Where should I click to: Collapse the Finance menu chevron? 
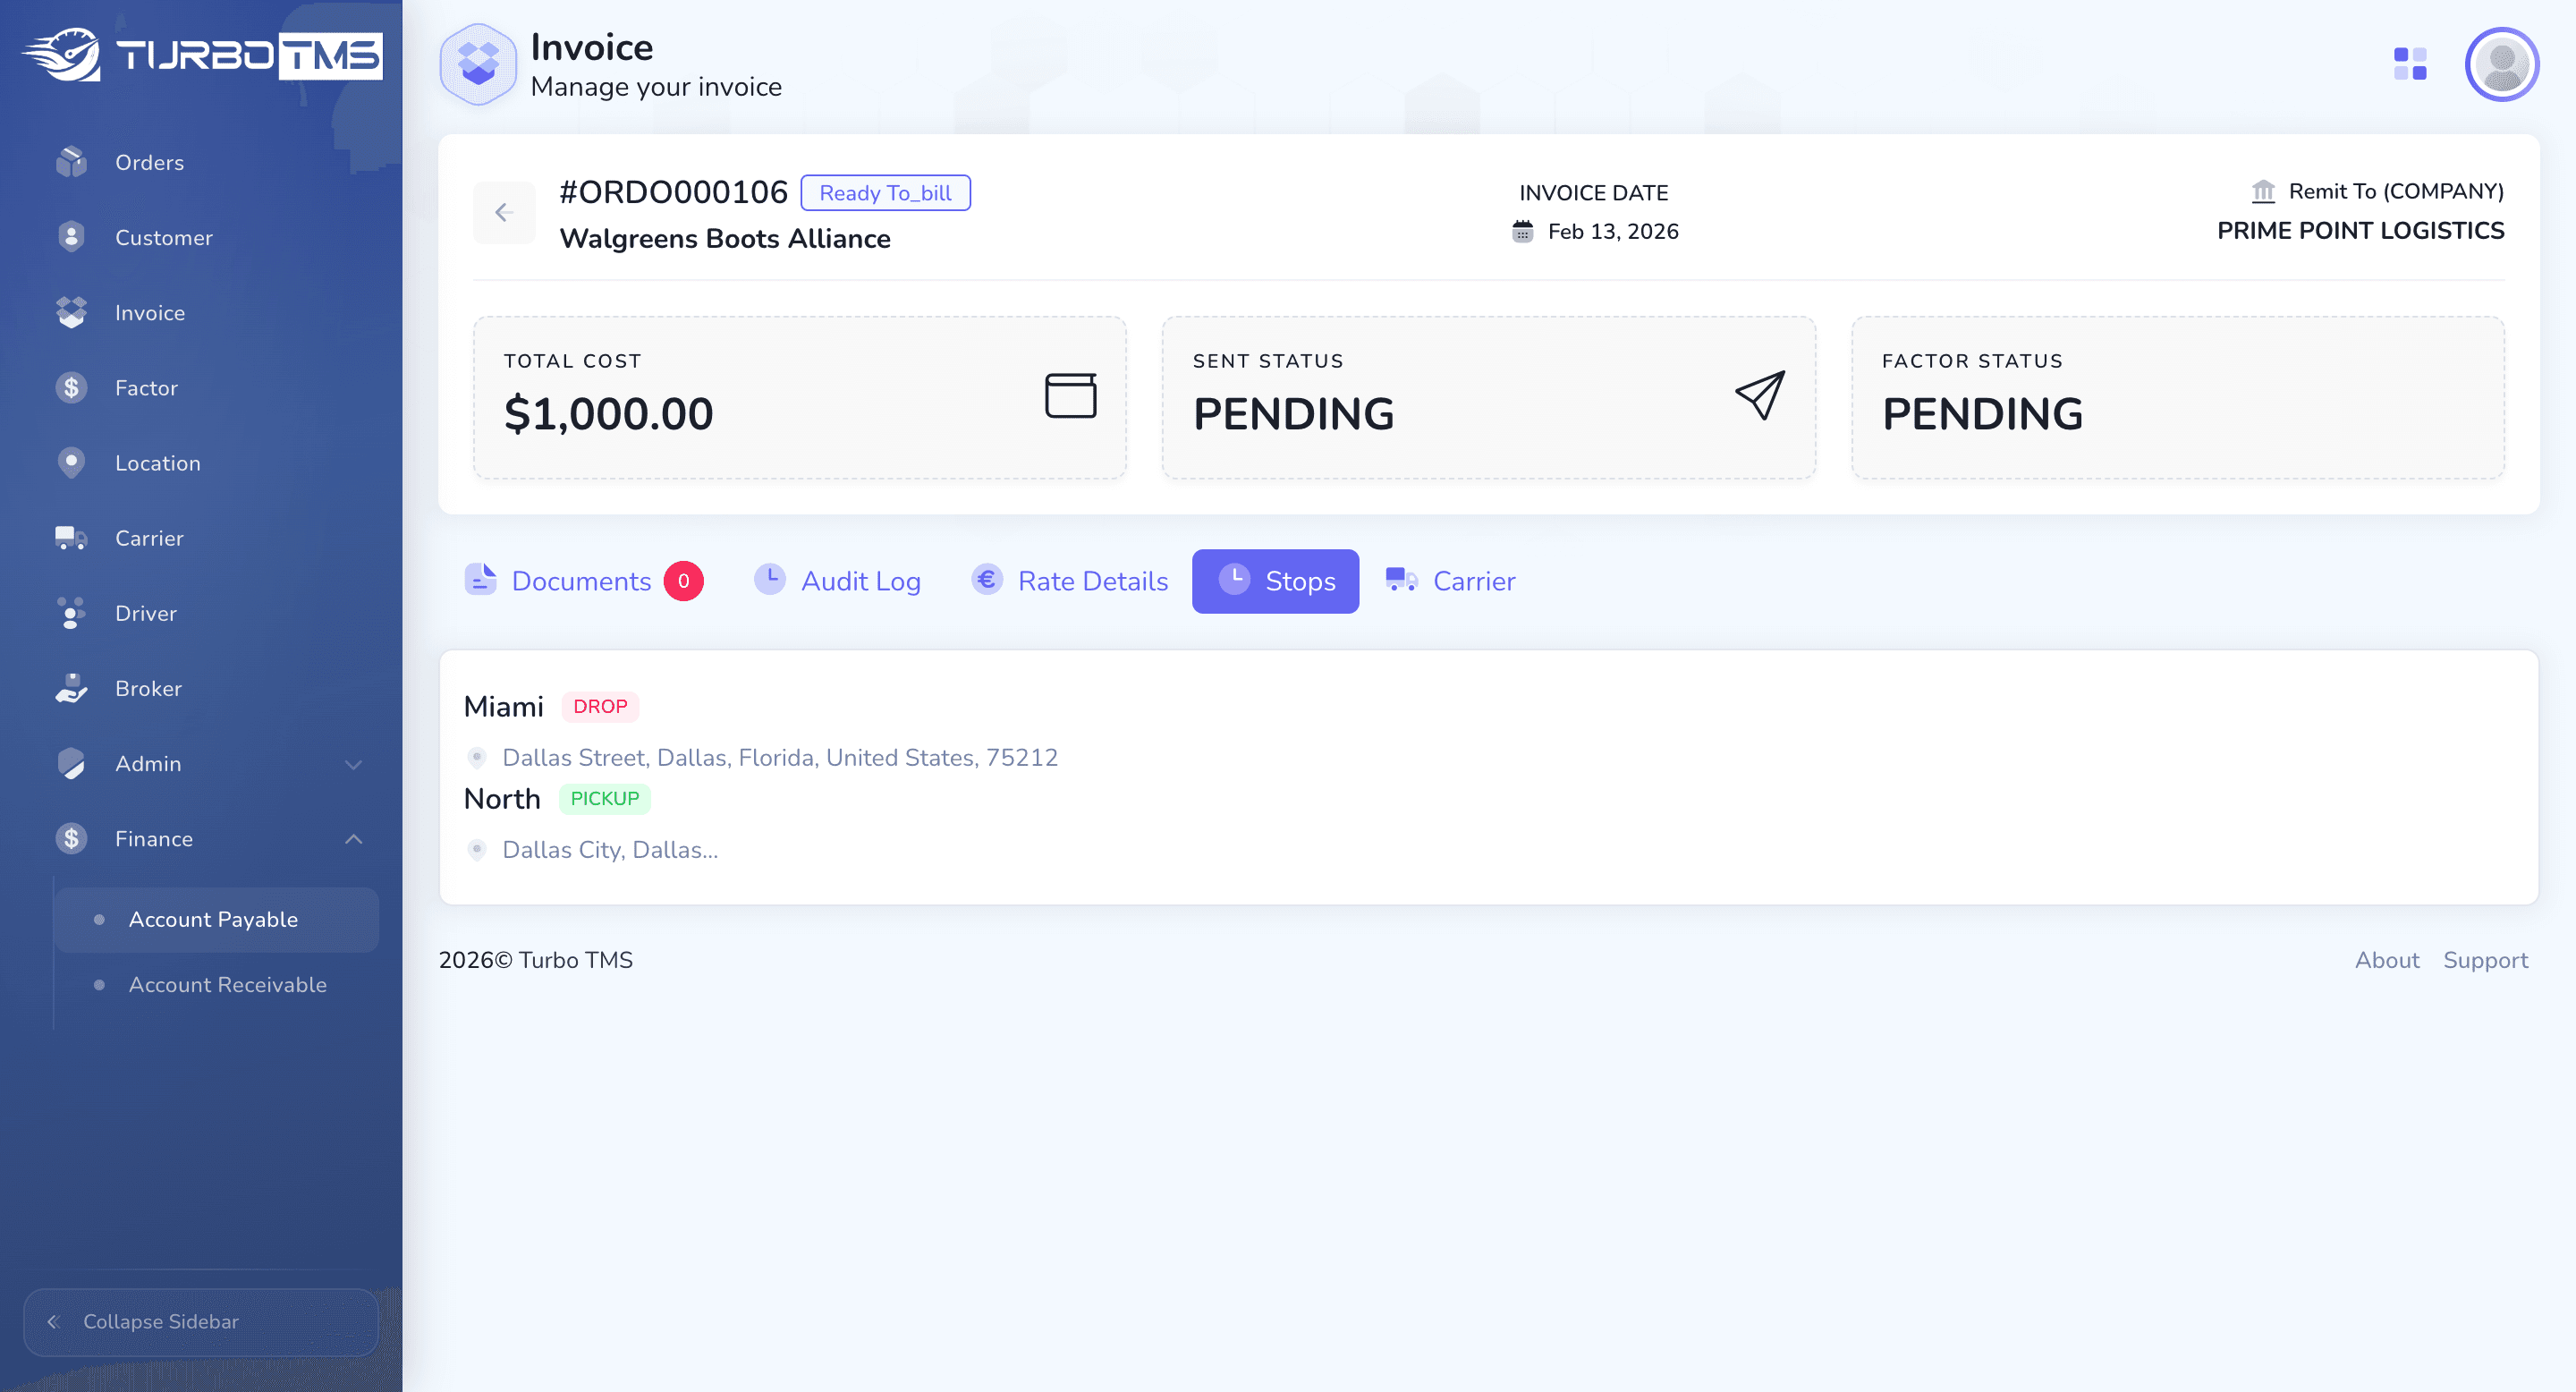353,839
